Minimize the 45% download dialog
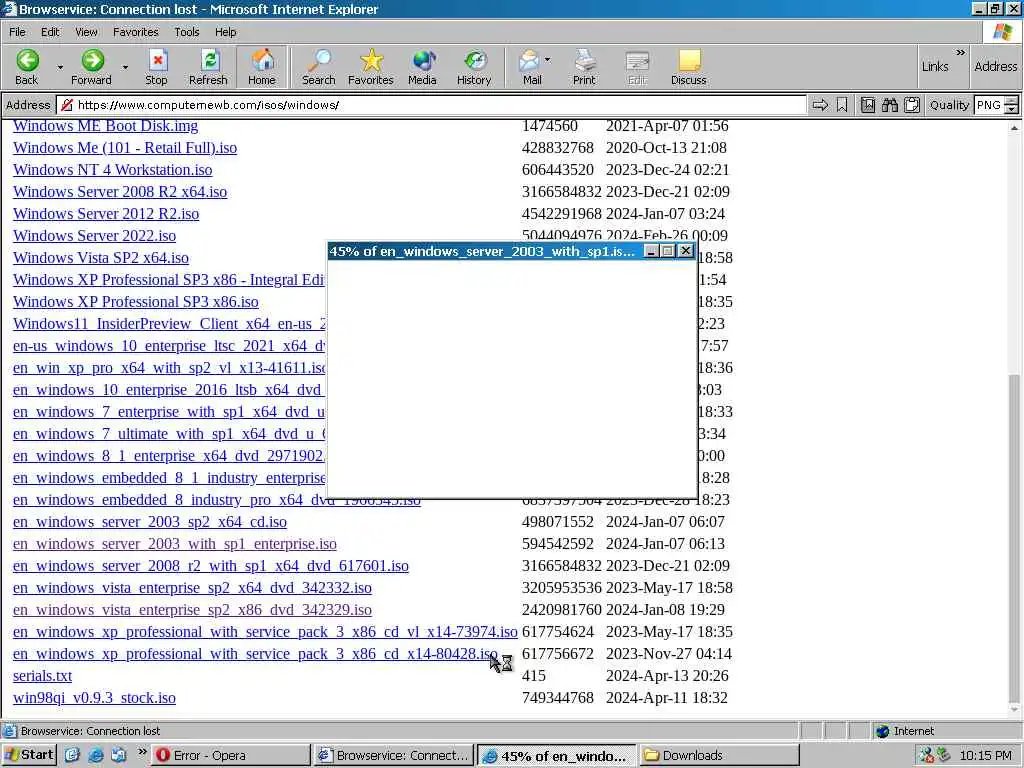The height and width of the screenshot is (768, 1024). pos(651,251)
